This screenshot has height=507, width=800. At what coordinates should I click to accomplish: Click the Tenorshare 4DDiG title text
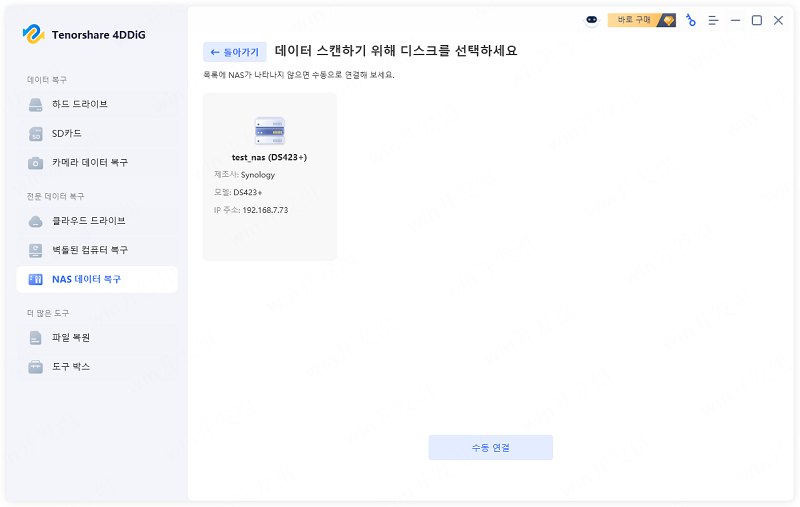pyautogui.click(x=98, y=35)
